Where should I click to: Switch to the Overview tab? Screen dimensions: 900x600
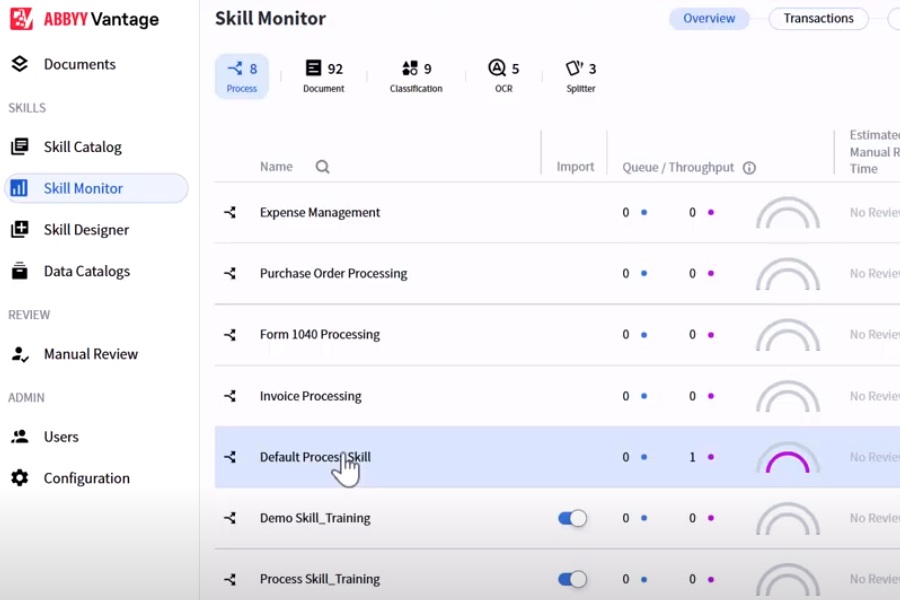tap(709, 18)
